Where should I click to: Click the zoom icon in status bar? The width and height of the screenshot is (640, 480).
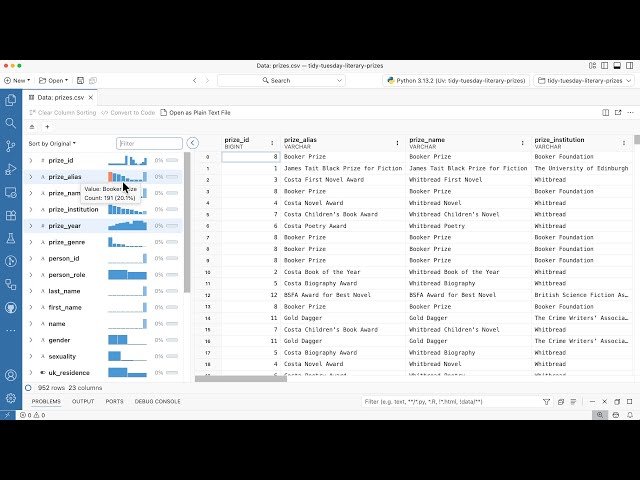(x=600, y=415)
